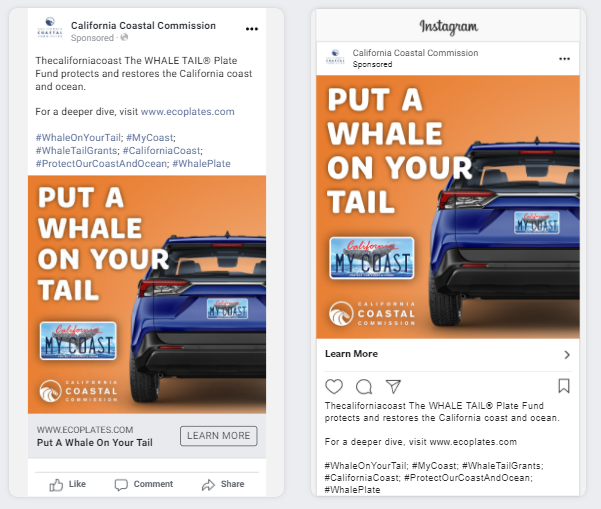Click #WhalePlate hashtag in Facebook post
Image resolution: width=601 pixels, height=509 pixels.
click(202, 164)
